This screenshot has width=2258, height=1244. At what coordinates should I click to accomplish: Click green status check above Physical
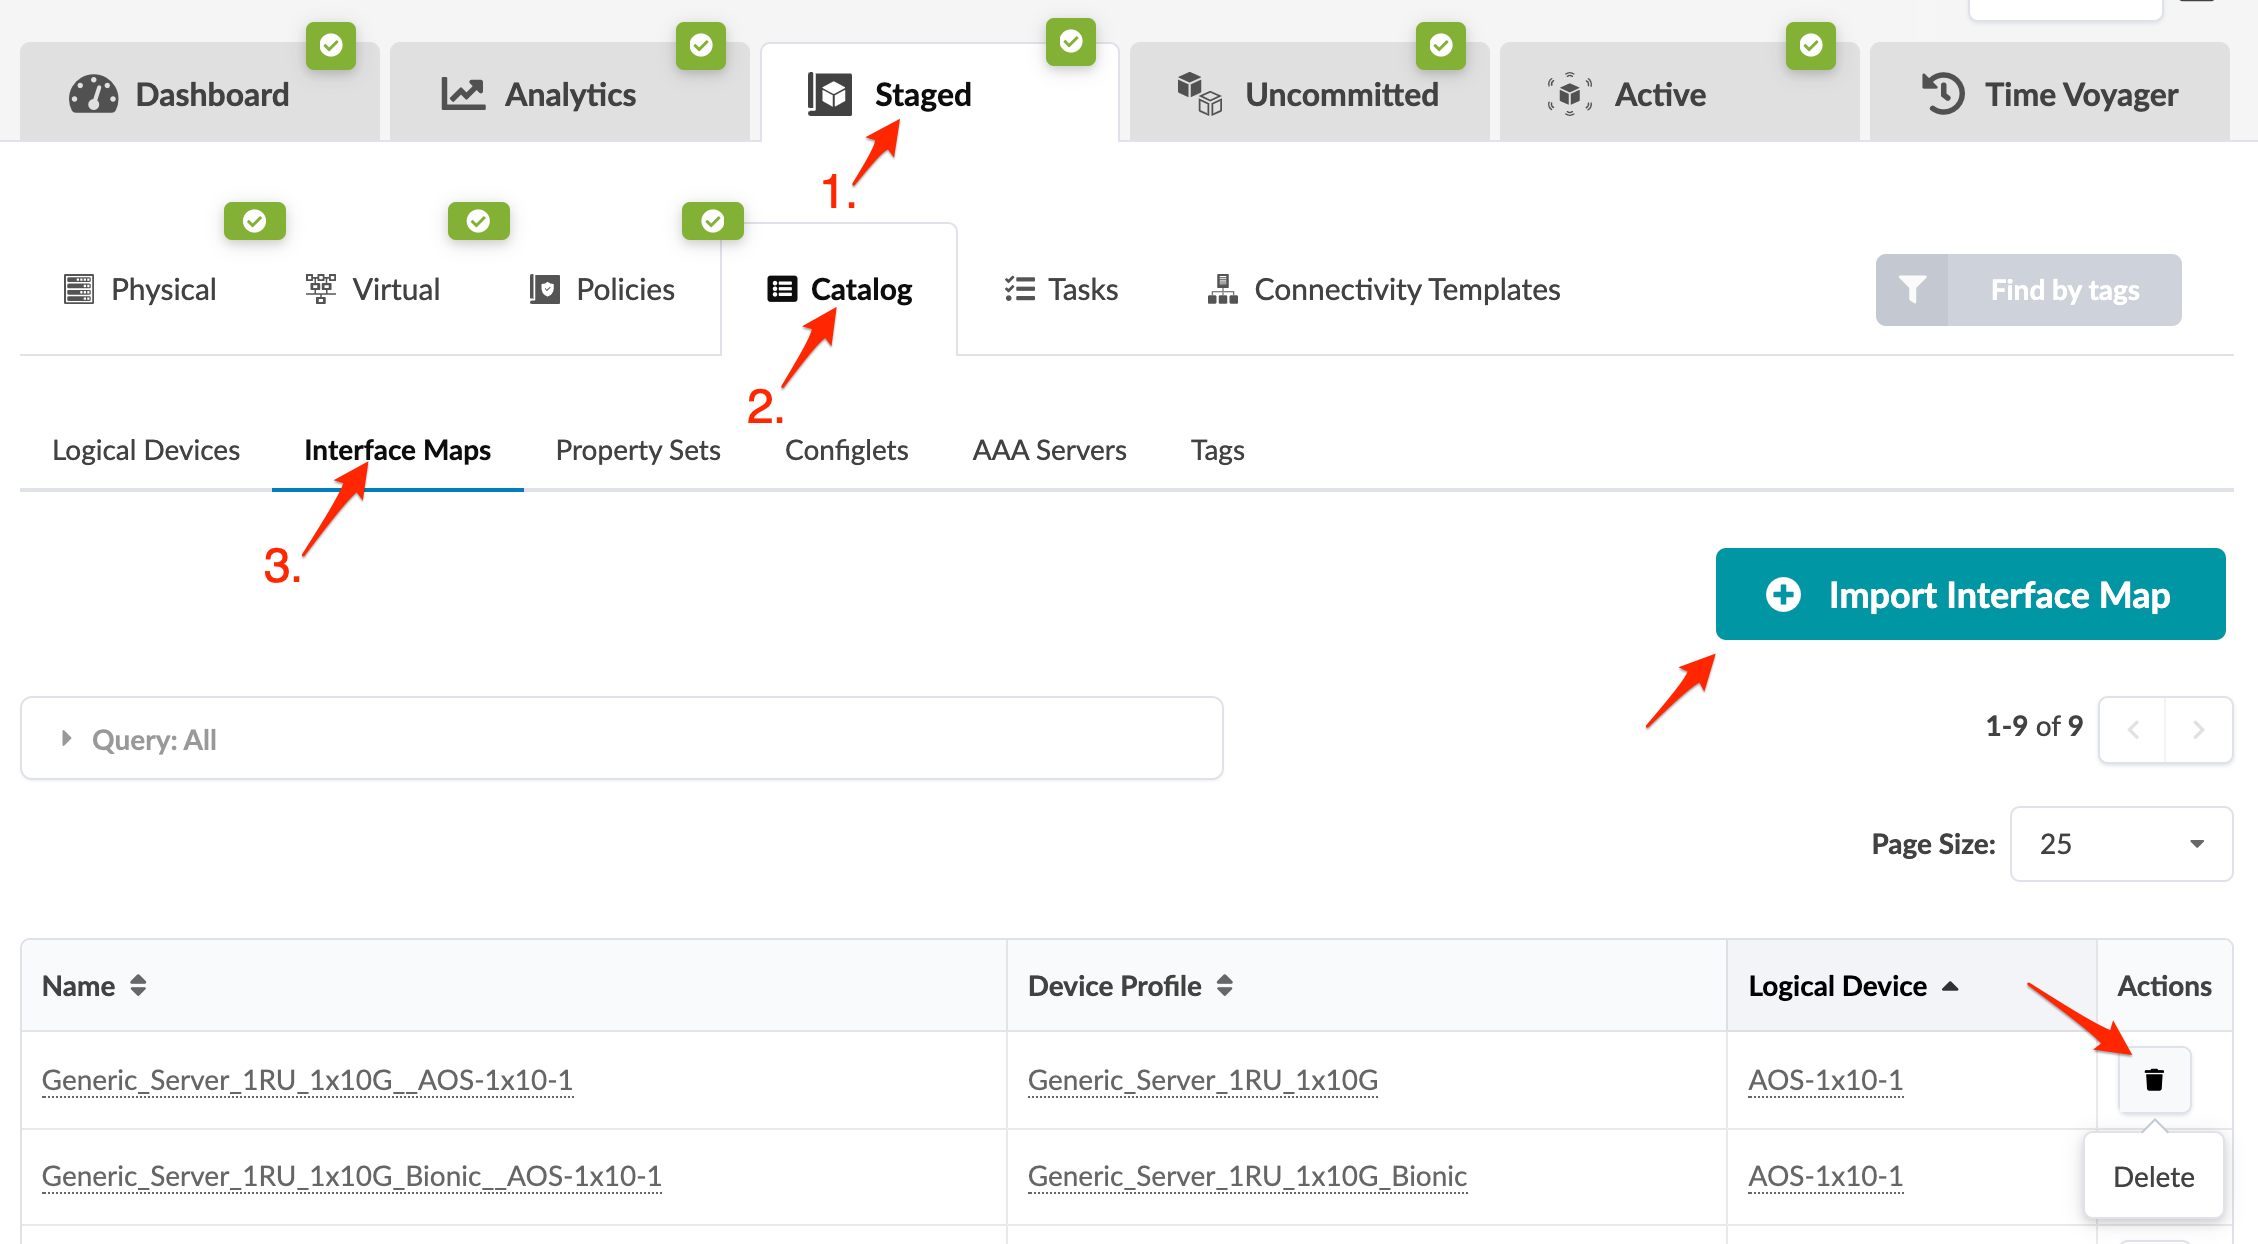(255, 221)
